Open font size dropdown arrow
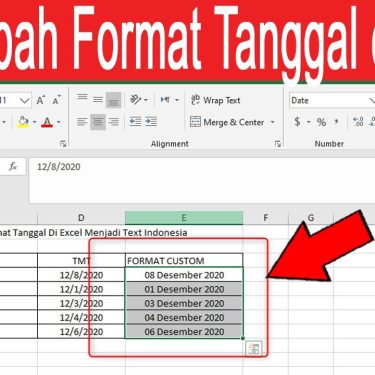Viewport: 375px width, 375px height. pyautogui.click(x=24, y=100)
